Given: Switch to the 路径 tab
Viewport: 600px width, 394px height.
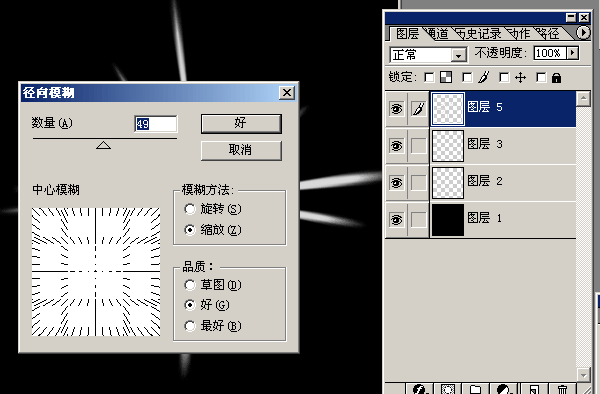Looking at the screenshot, I should (549, 34).
